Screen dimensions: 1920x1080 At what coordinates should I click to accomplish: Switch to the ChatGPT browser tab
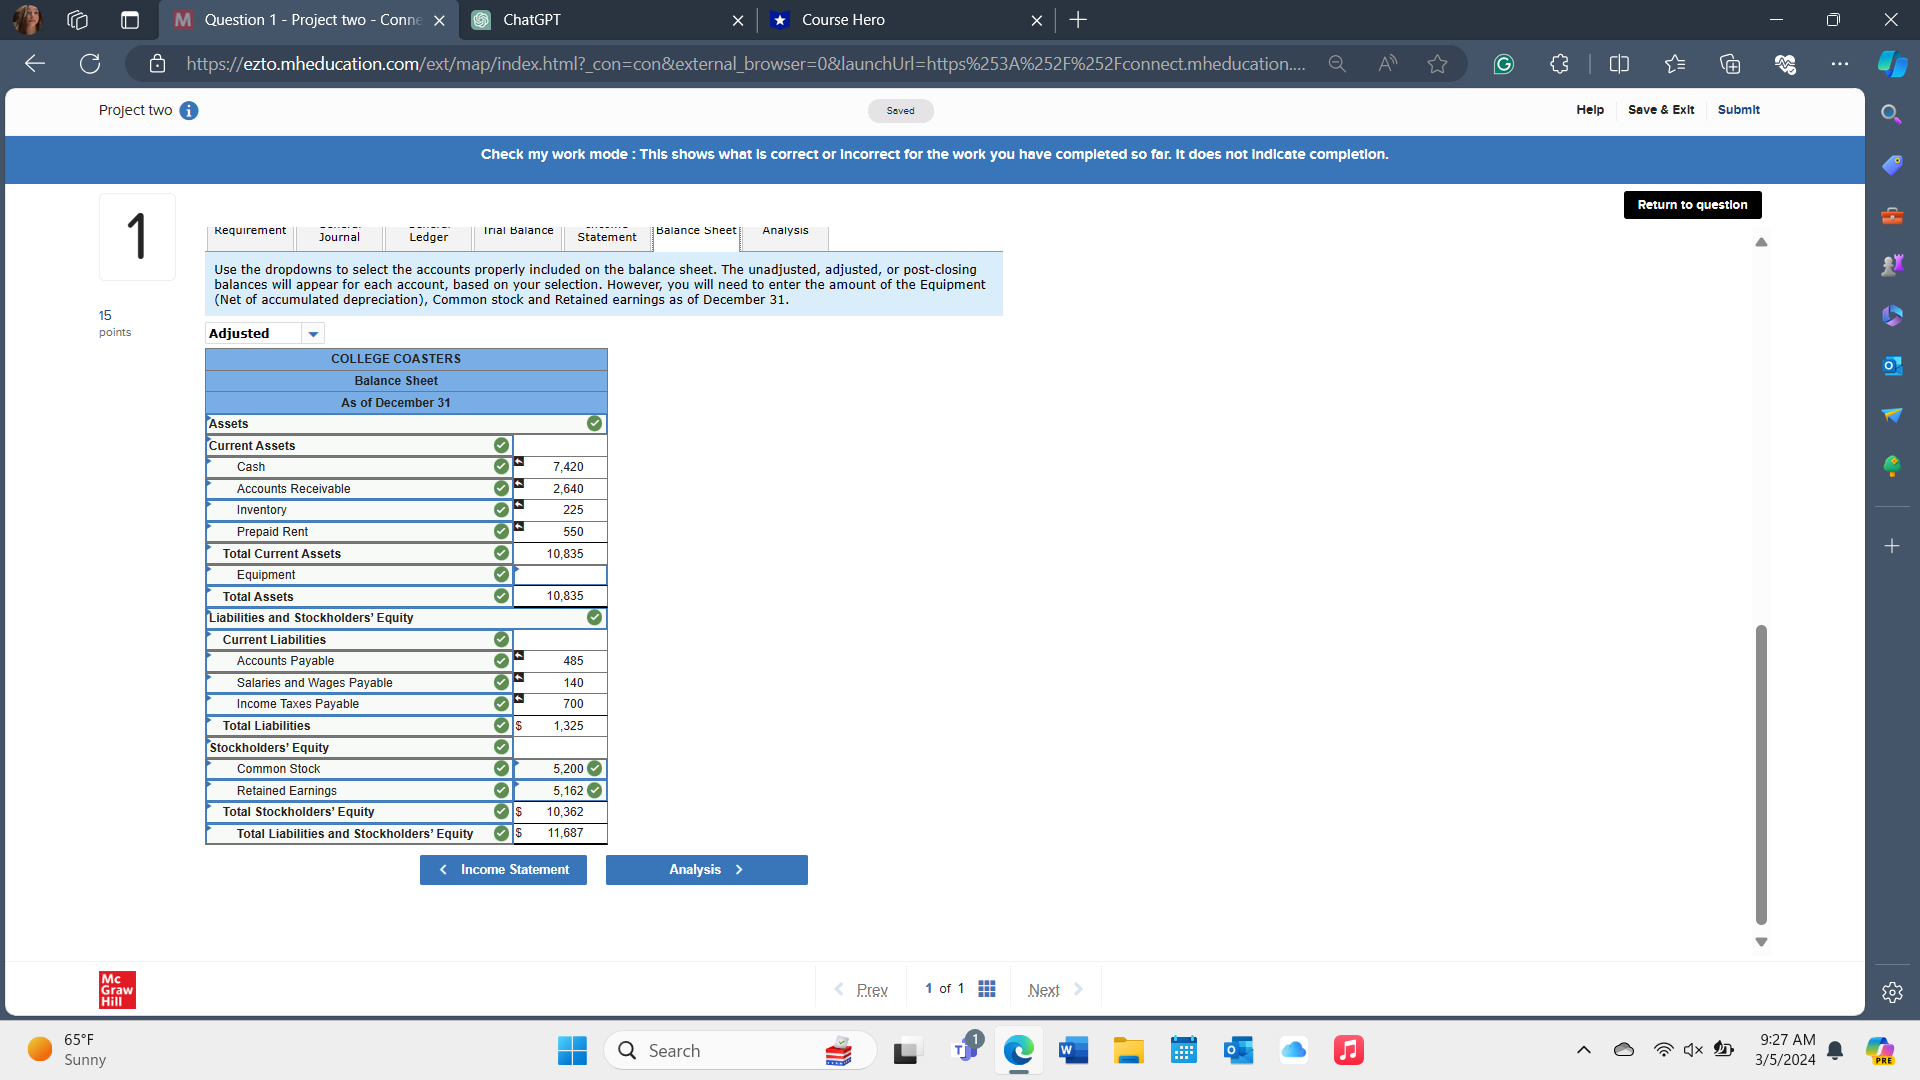(x=600, y=20)
